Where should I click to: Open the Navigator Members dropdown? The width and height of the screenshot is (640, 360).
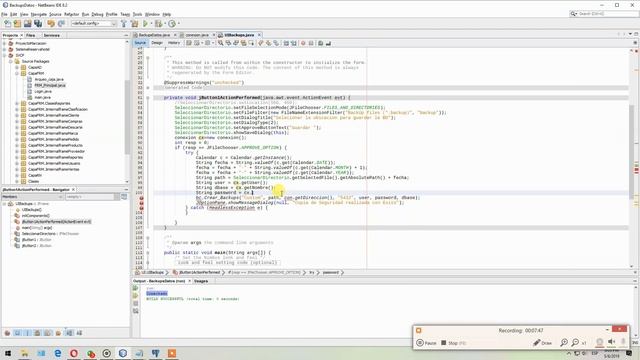[32, 197]
